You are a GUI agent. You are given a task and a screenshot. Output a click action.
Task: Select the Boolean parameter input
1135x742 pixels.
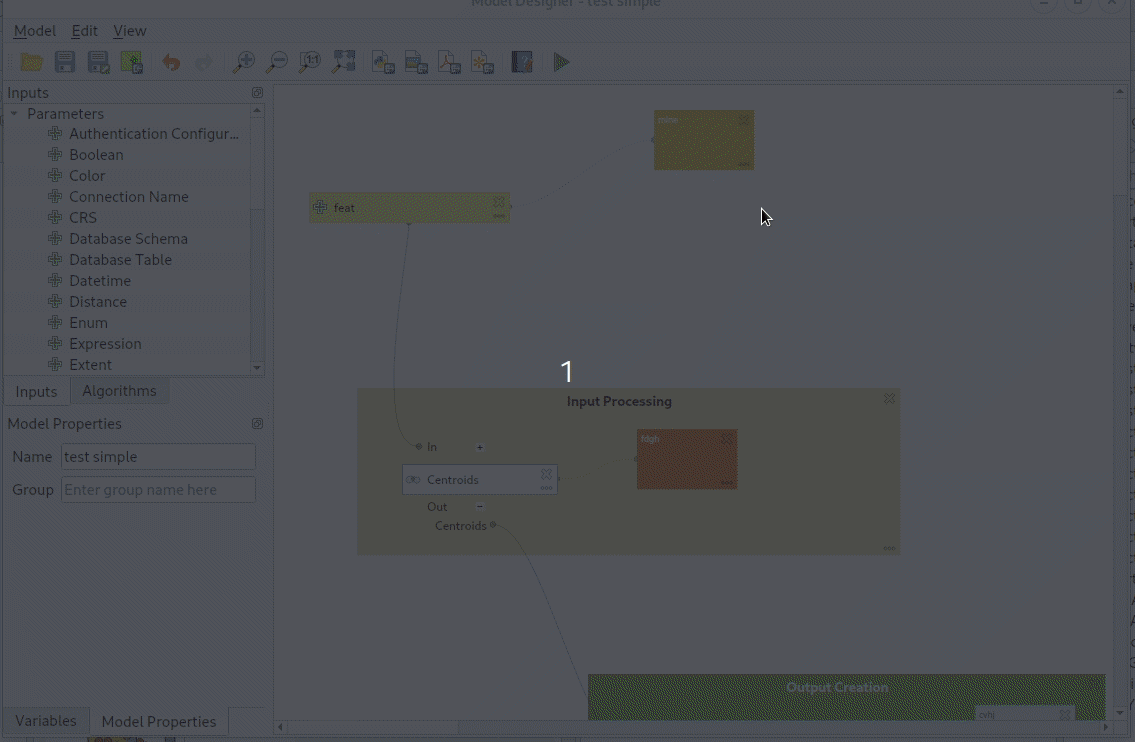(96, 155)
